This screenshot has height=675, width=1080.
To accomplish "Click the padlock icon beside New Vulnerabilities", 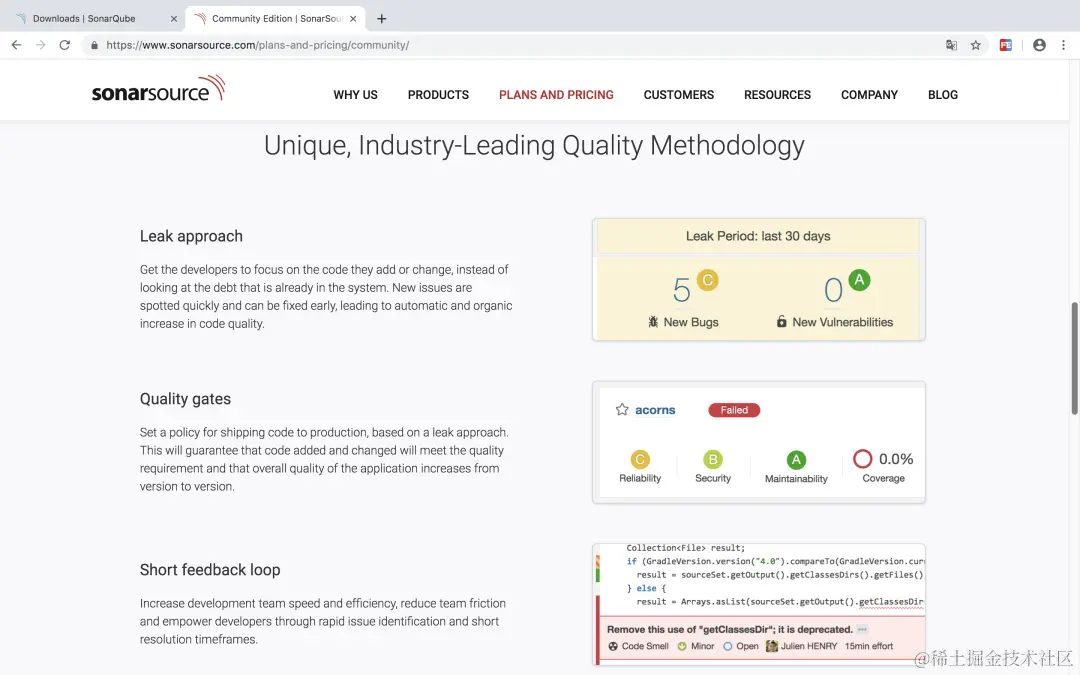I will point(781,321).
